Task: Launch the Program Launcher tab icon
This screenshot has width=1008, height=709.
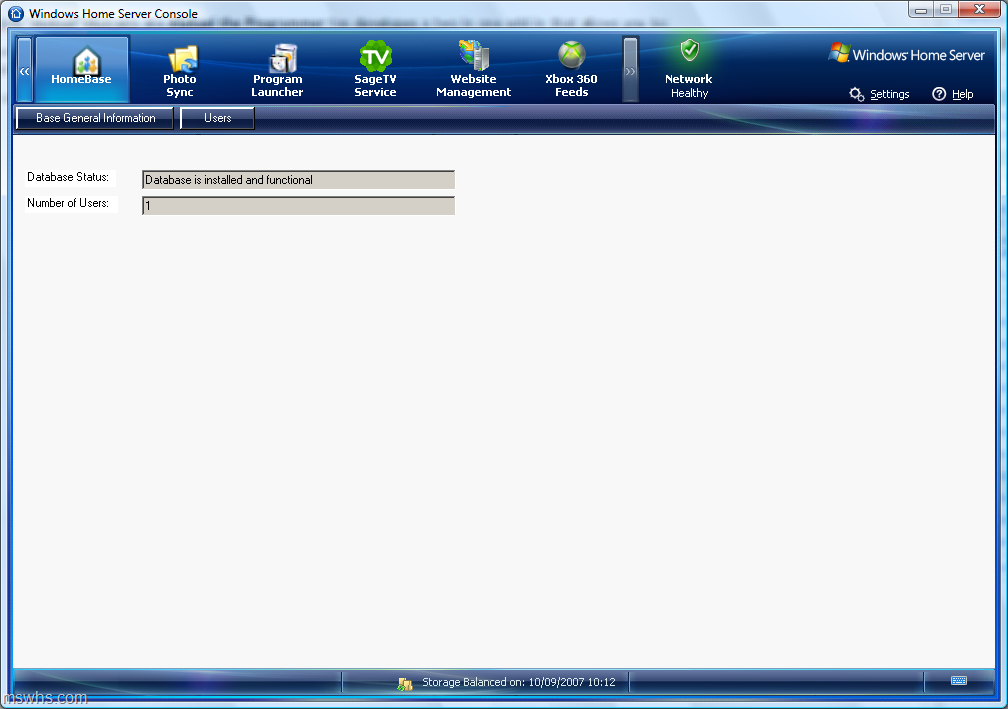Action: (x=282, y=58)
